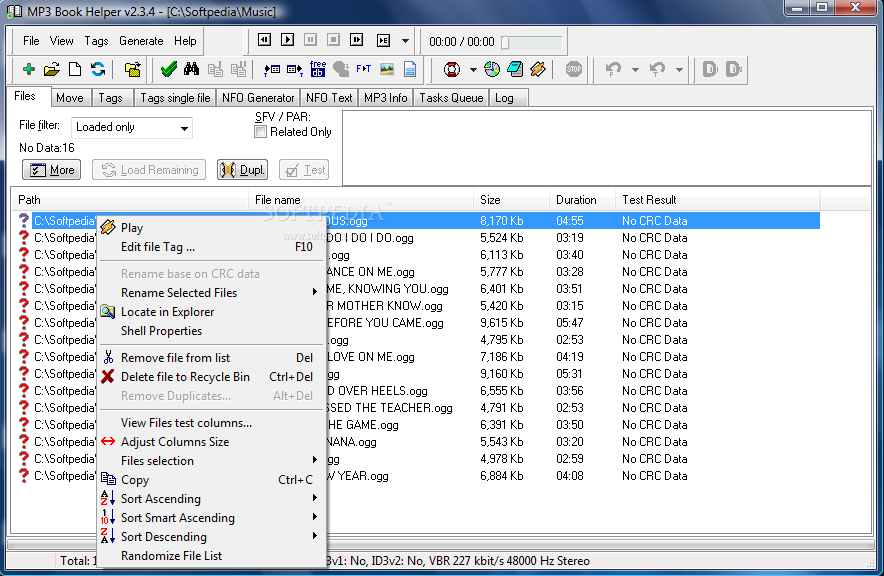Click the next track player button
The height and width of the screenshot is (576, 884).
tap(356, 39)
